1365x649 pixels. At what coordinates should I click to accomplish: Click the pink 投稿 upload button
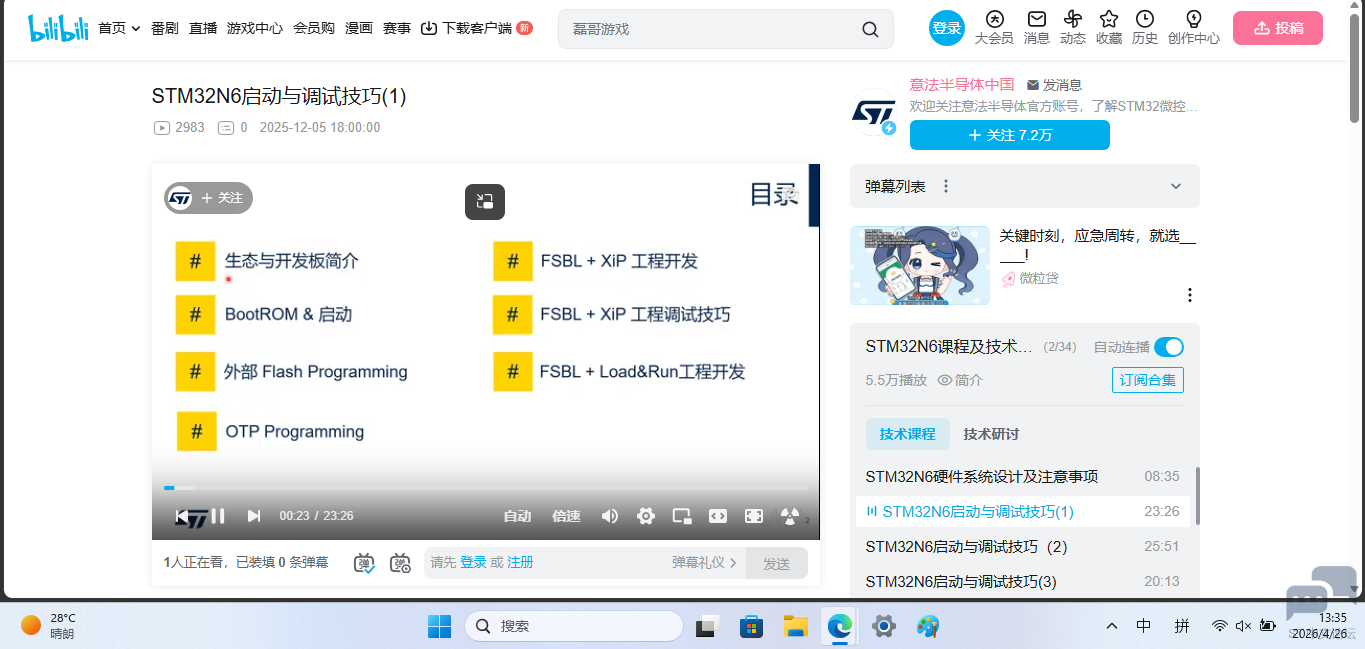click(x=1278, y=28)
